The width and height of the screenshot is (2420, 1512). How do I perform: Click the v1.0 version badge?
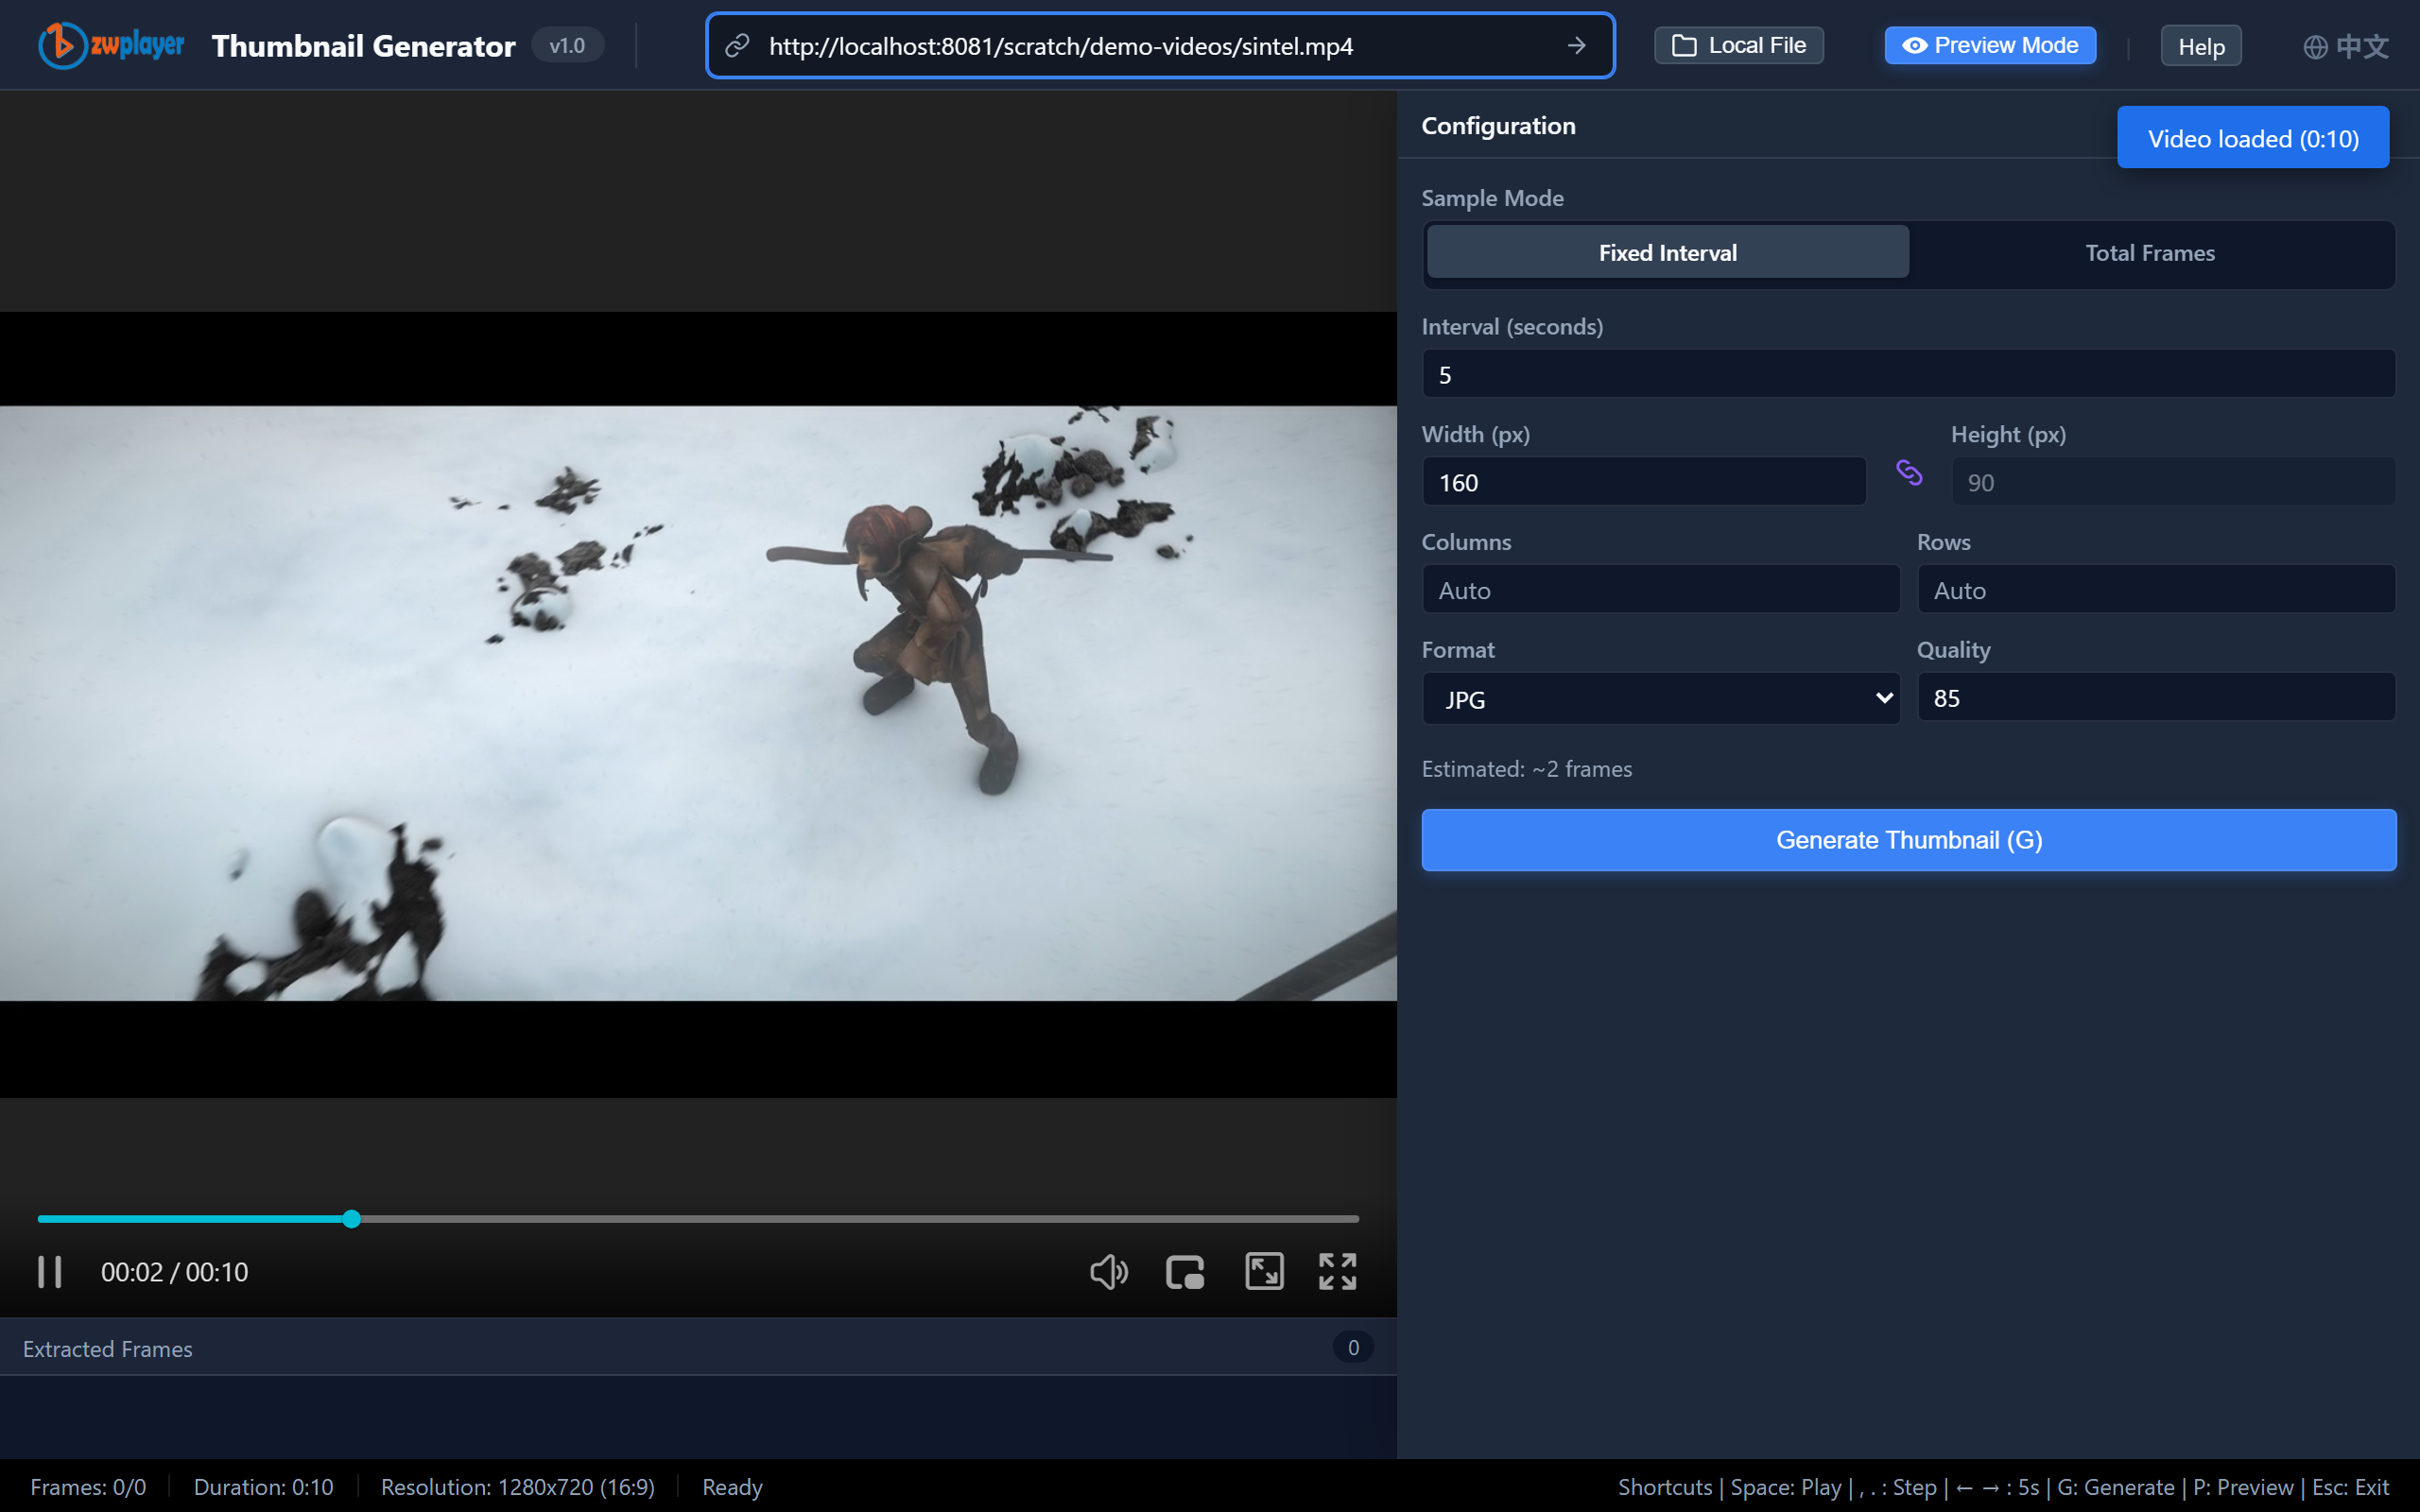[567, 46]
